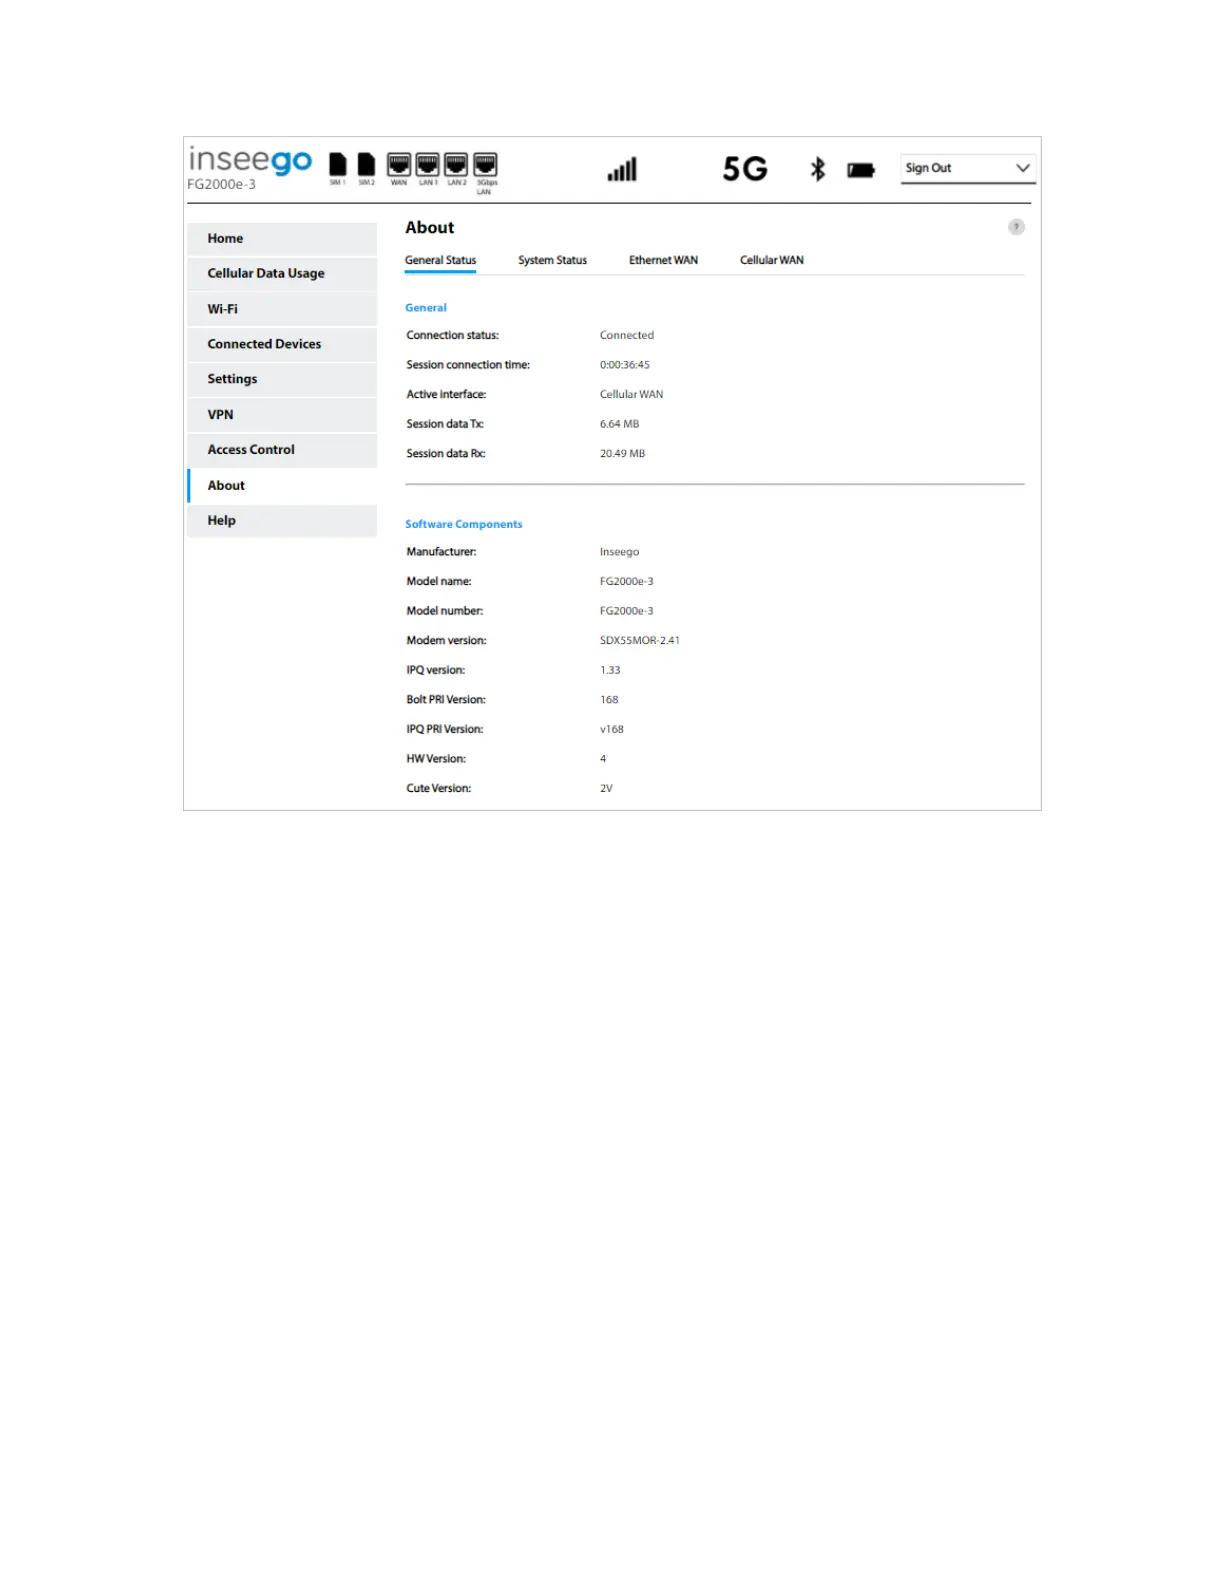Click the Model name value FG2000e-3
The image size is (1224, 1584).
tap(626, 581)
